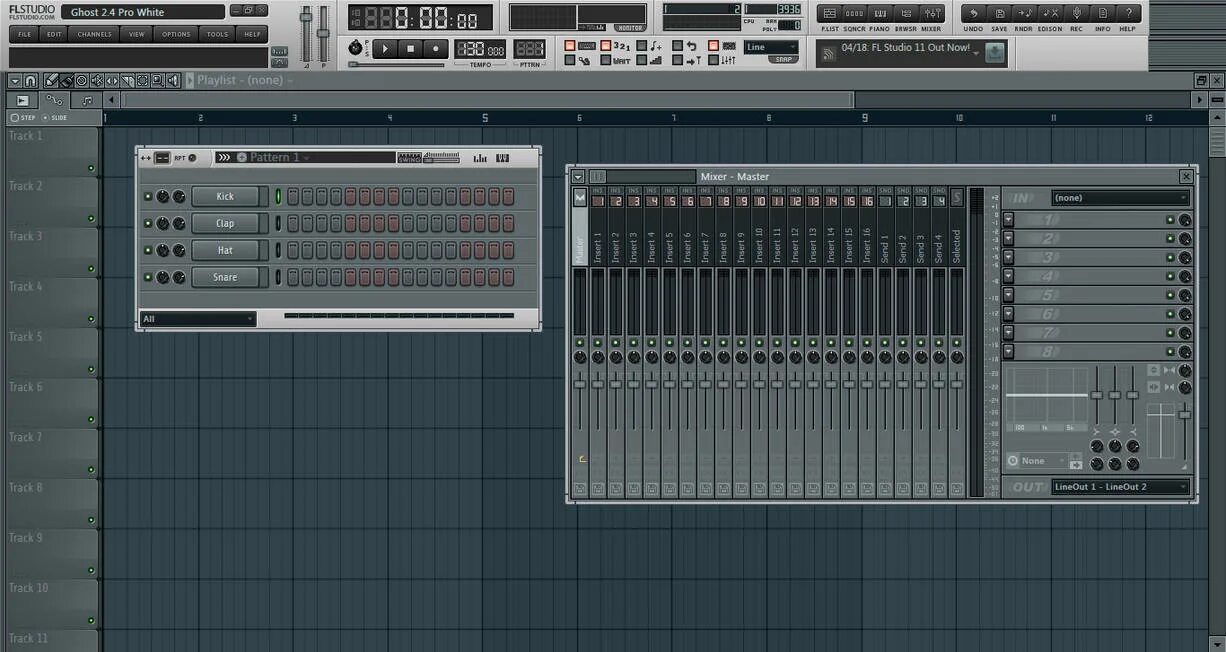Launch Edison from the toolbar
The height and width of the screenshot is (652, 1226).
1051,12
